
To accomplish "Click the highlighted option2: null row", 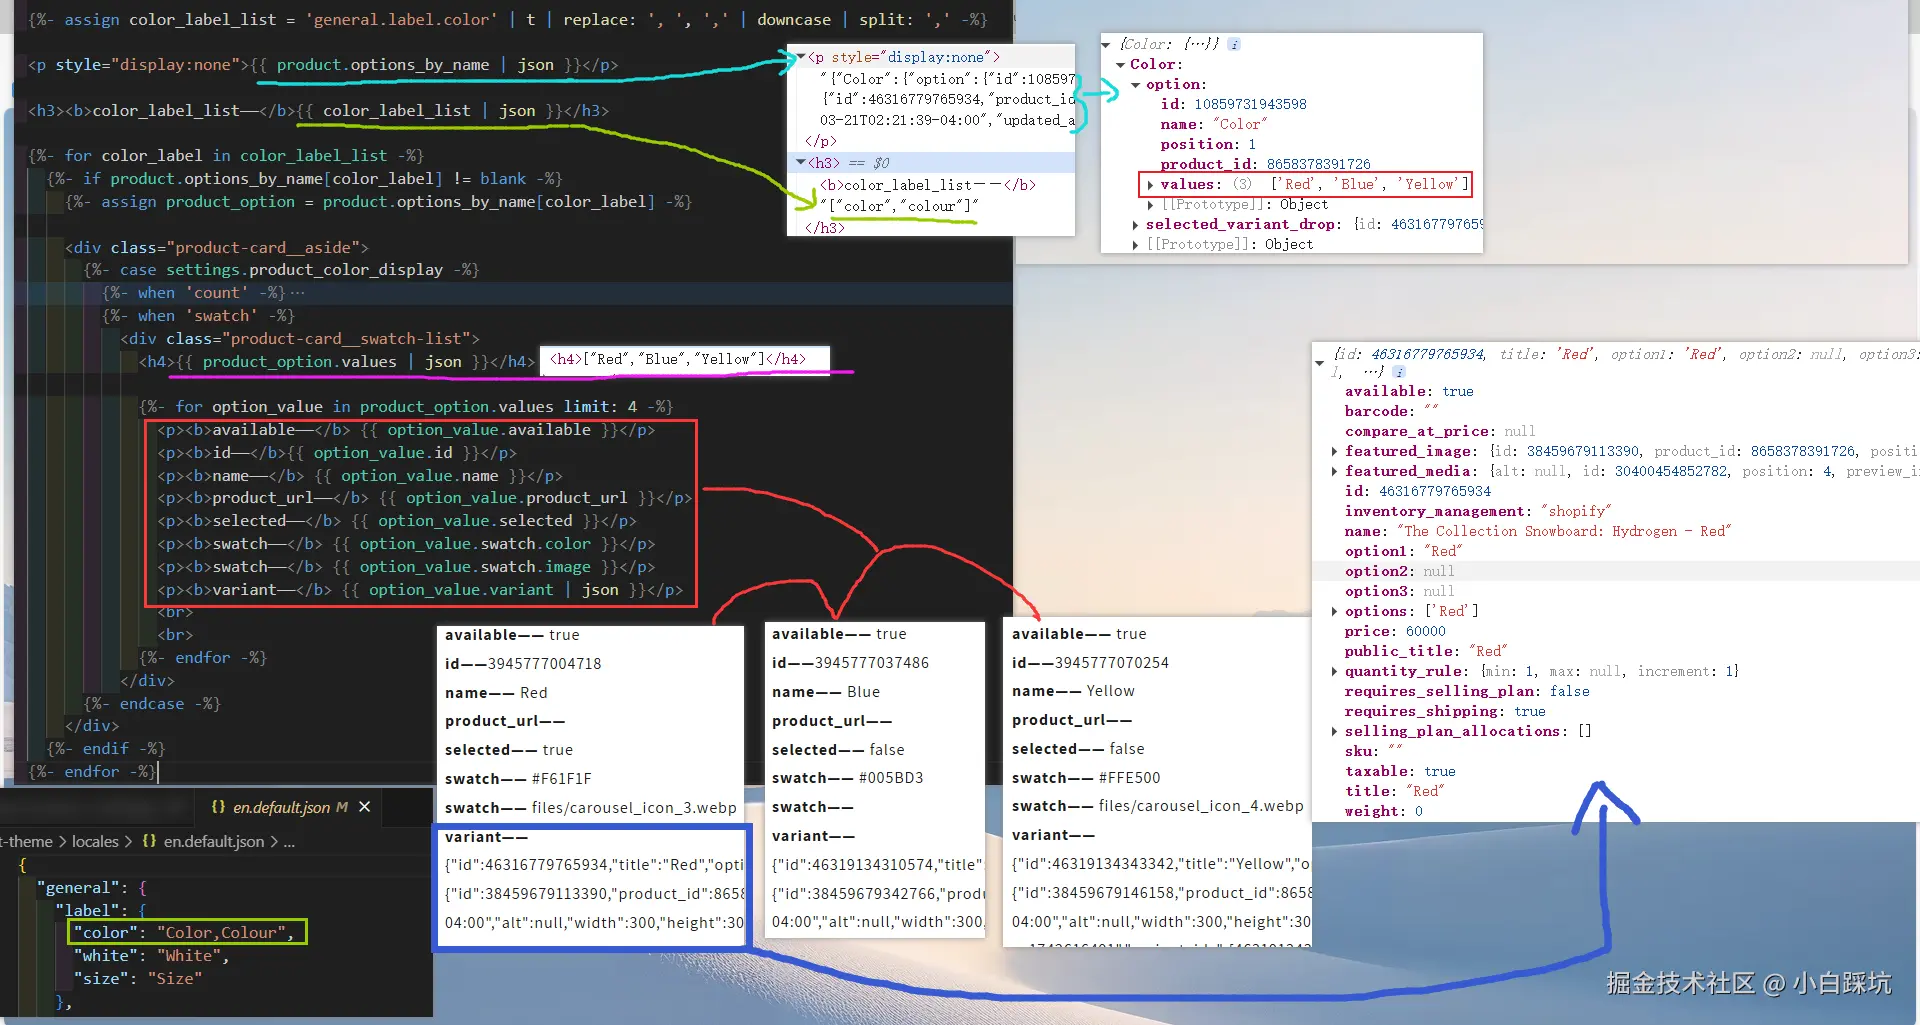I will click(1616, 571).
